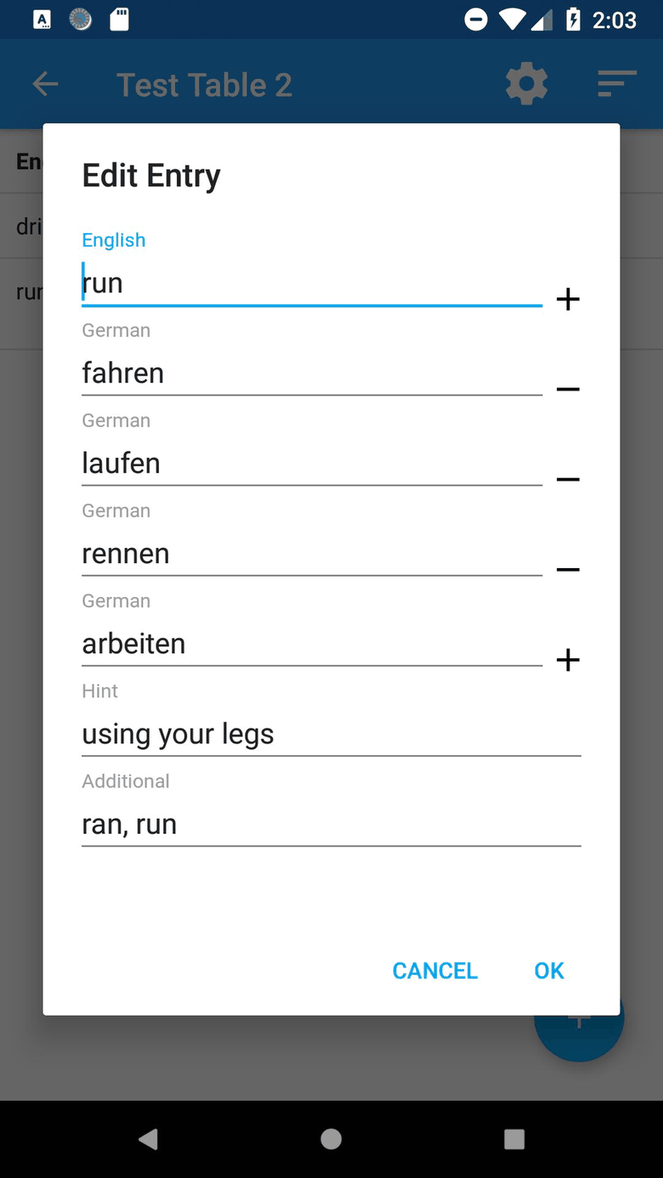This screenshot has width=663, height=1178.
Task: Add another German translation field
Action: (567, 659)
